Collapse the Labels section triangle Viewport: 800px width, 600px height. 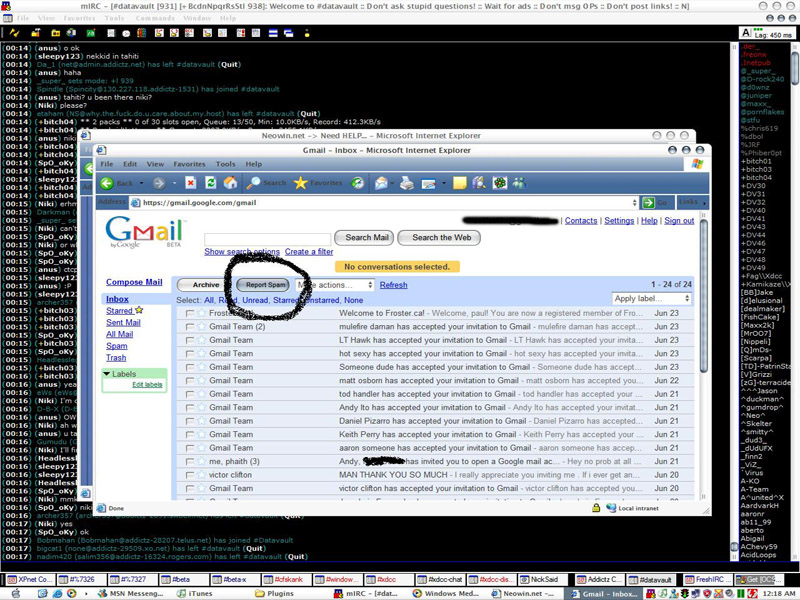tap(107, 374)
